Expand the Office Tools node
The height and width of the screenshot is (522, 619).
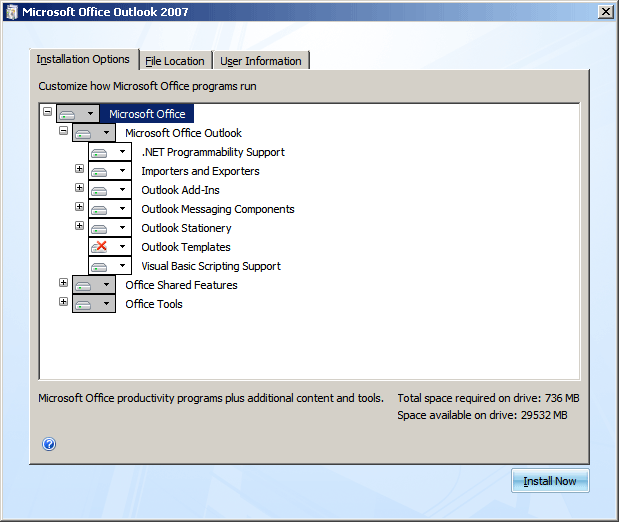(63, 301)
